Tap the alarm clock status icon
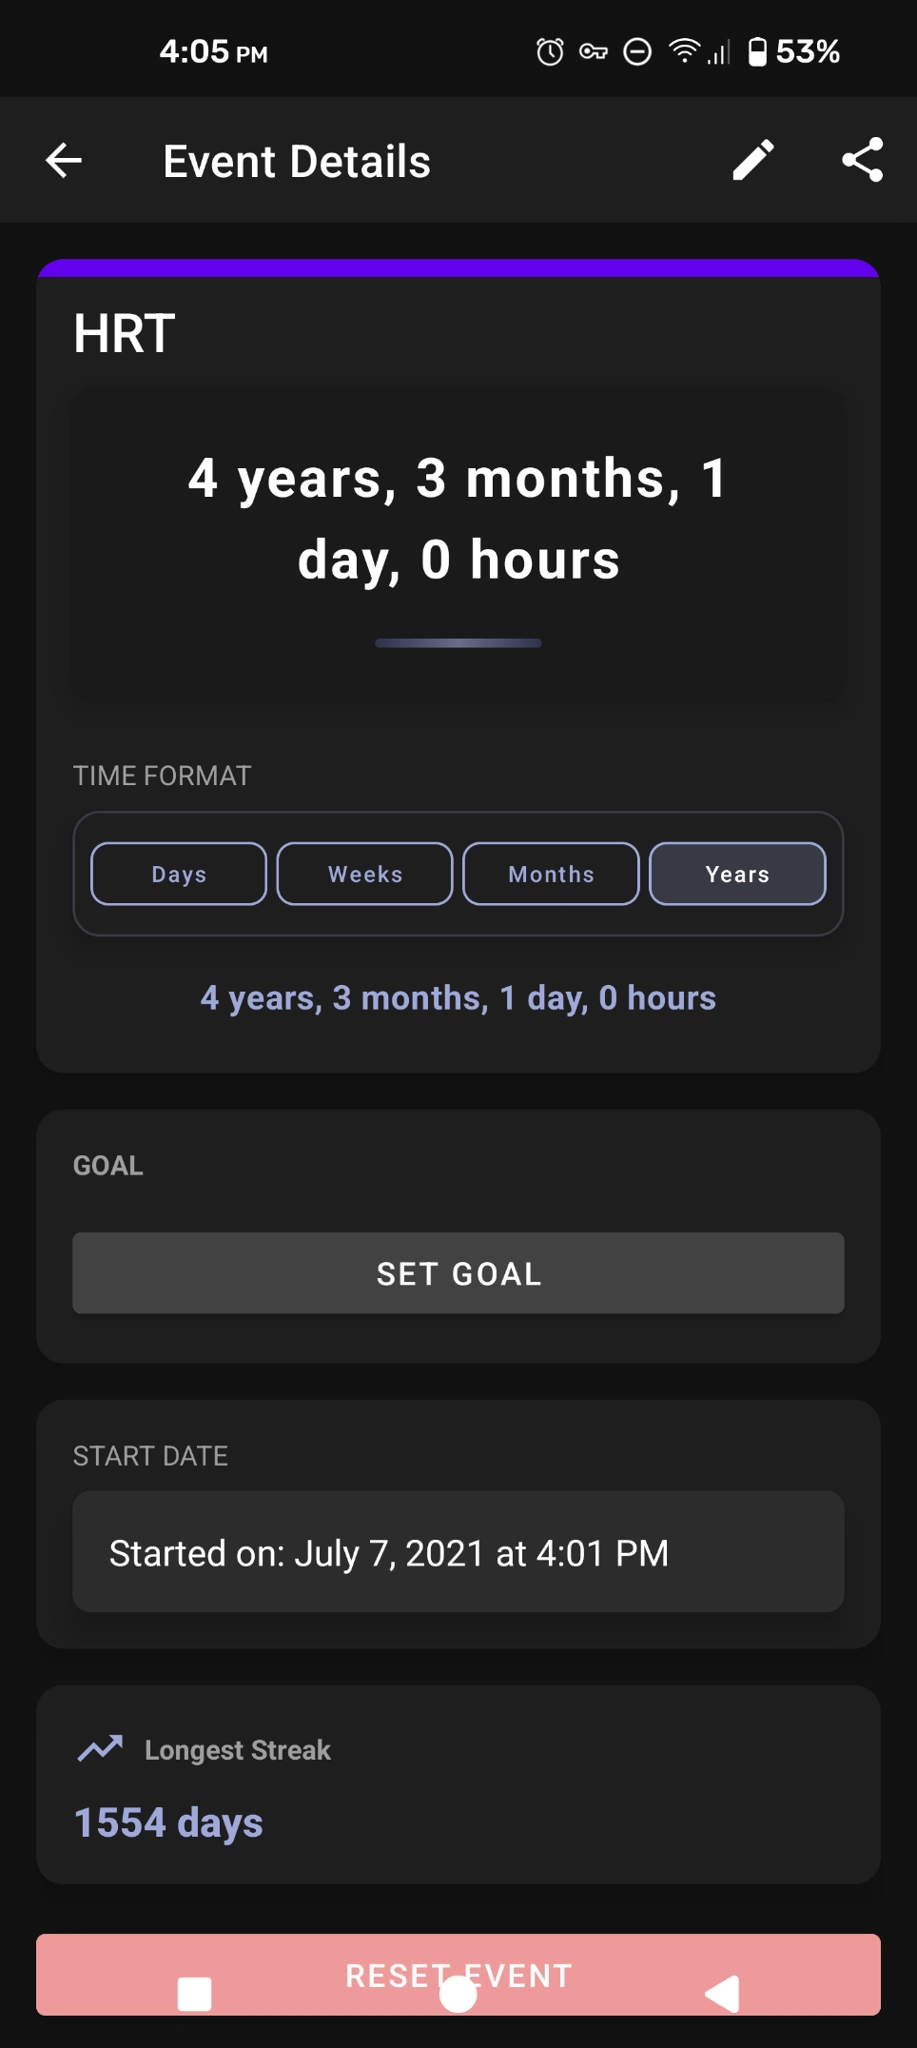Screen dimensions: 917x2048 pyautogui.click(x=550, y=51)
